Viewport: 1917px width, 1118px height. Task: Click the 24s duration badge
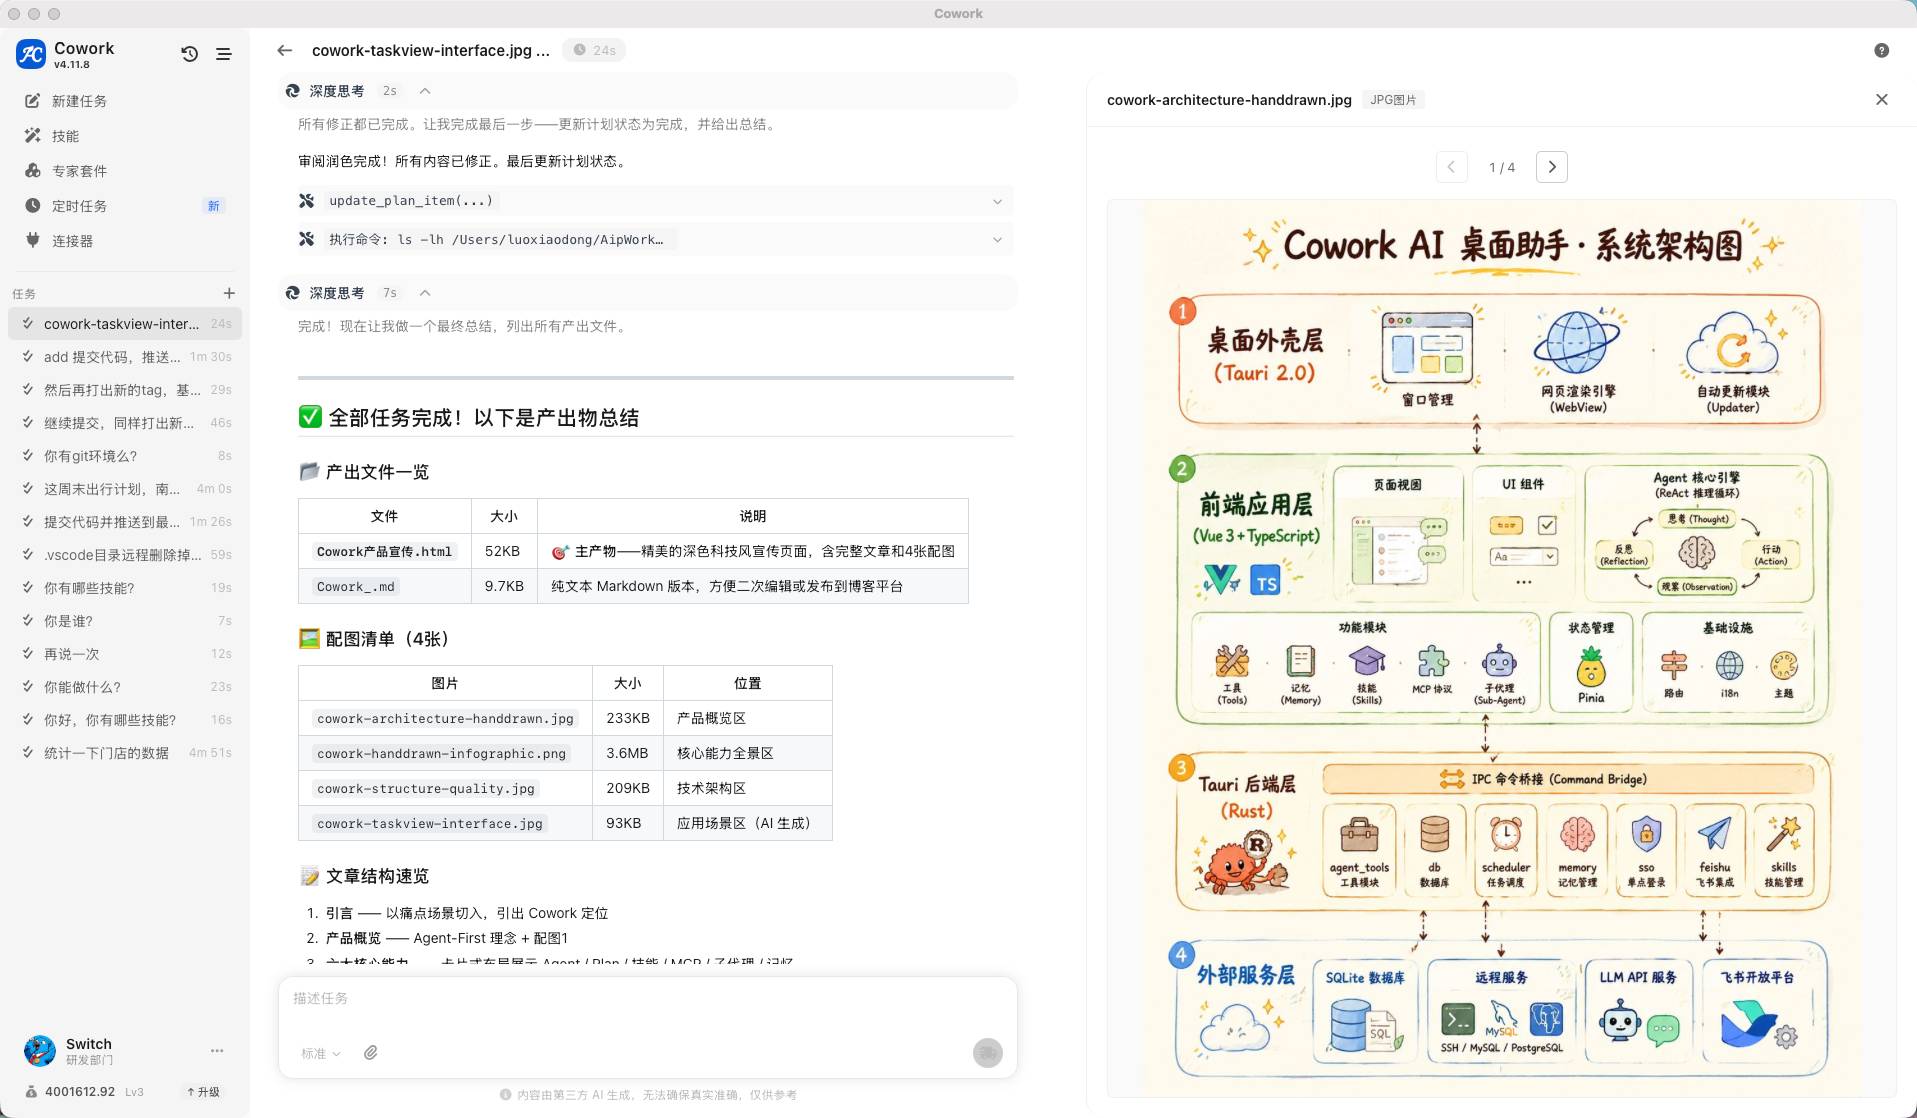[594, 50]
